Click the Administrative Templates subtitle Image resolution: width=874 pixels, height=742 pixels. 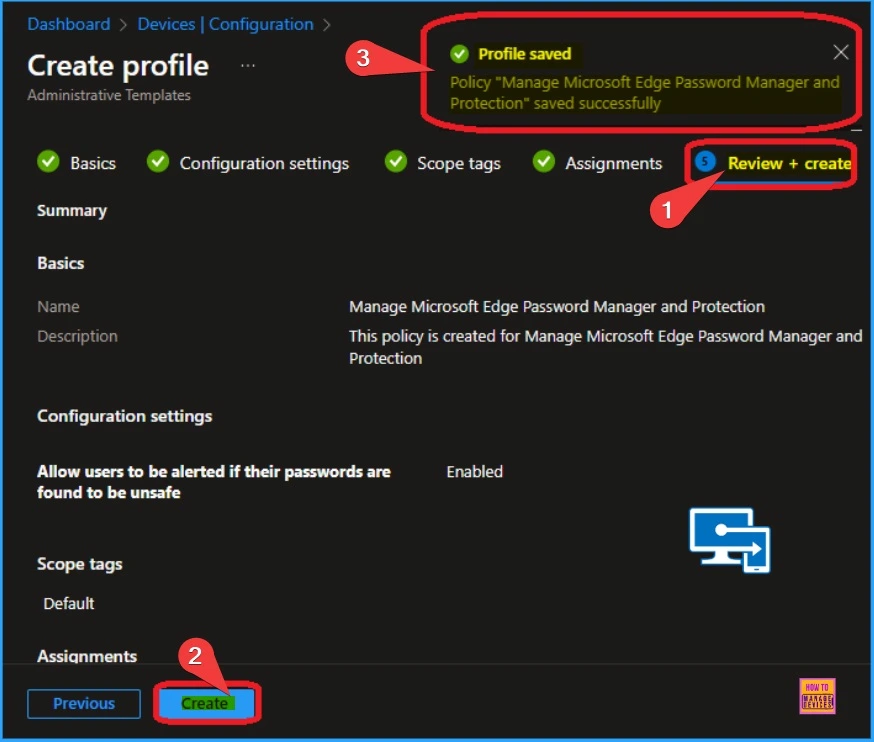coord(109,95)
